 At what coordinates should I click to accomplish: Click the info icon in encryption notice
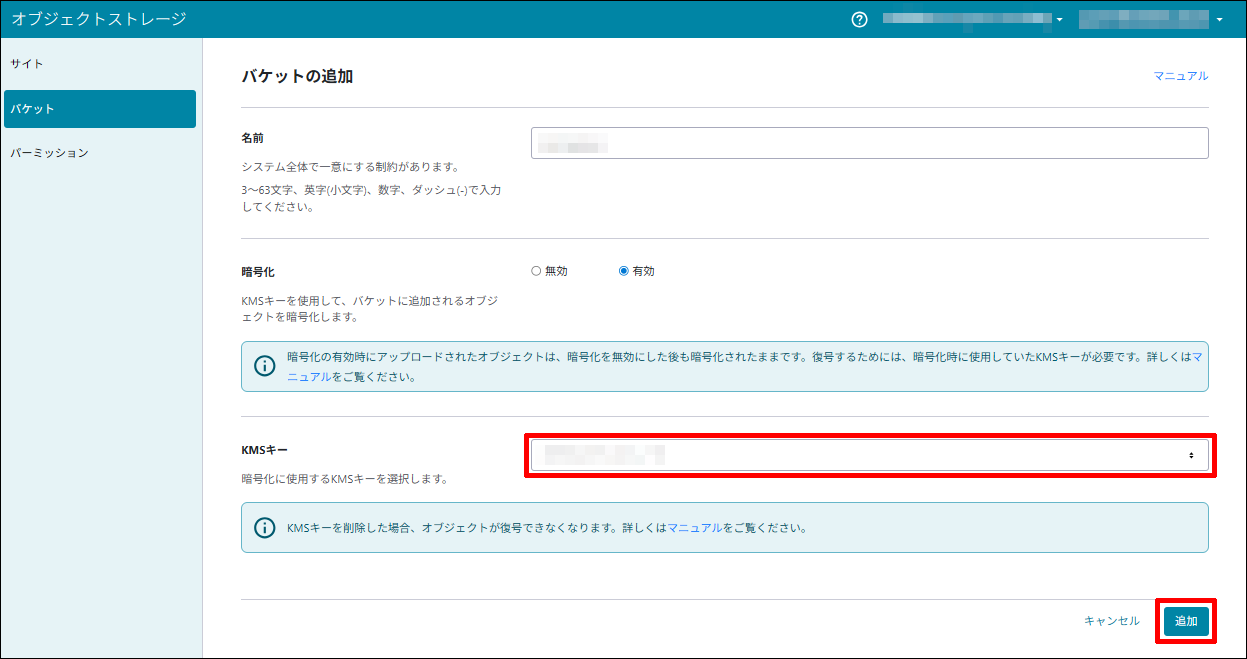264,366
